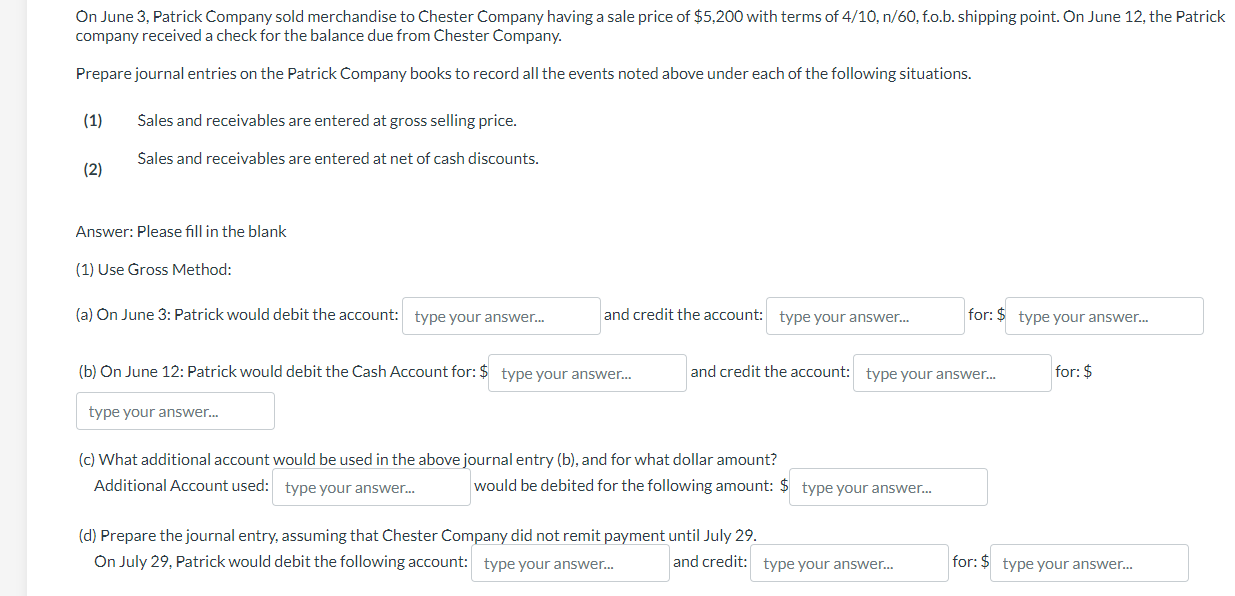Viewport: 1235px width, 596px height.
Task: Click the Additional Account used field
Action: [x=371, y=487]
